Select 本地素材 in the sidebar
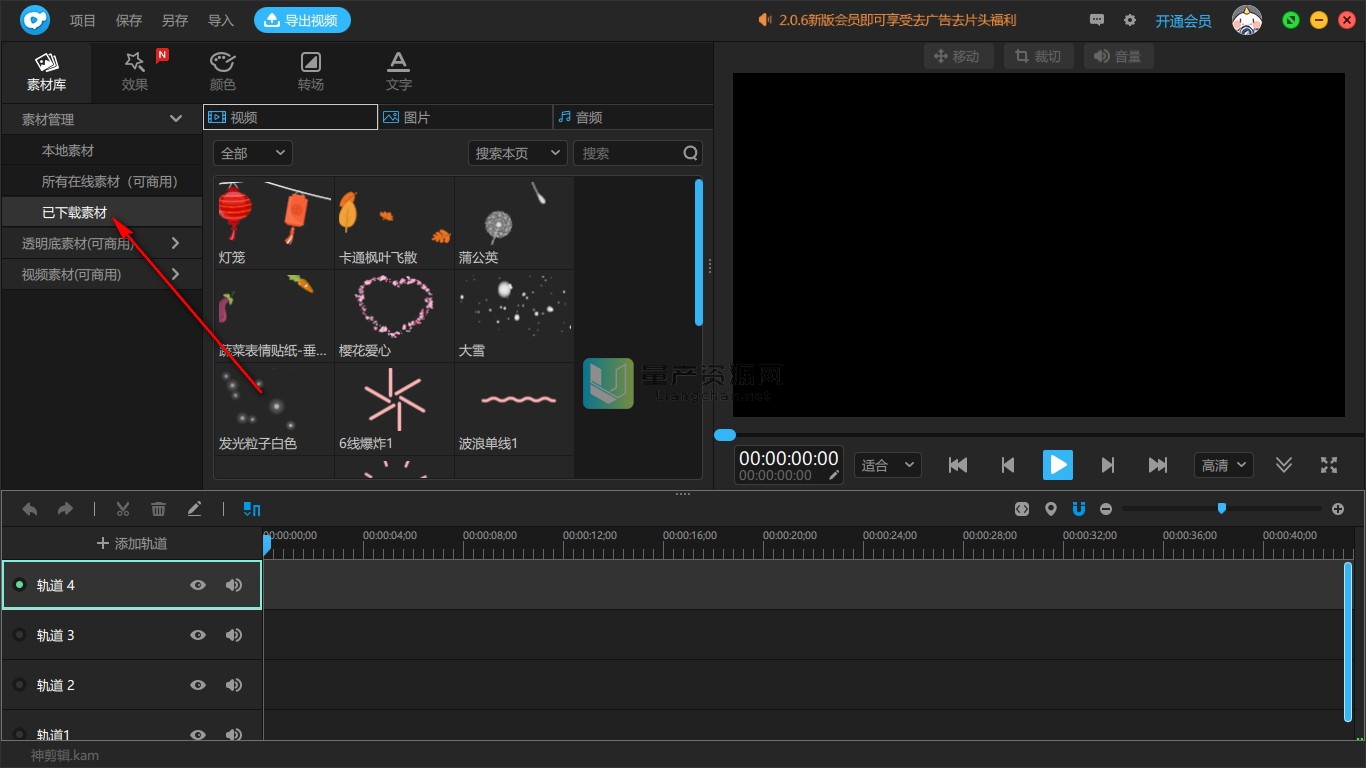This screenshot has width=1366, height=768. (x=67, y=150)
